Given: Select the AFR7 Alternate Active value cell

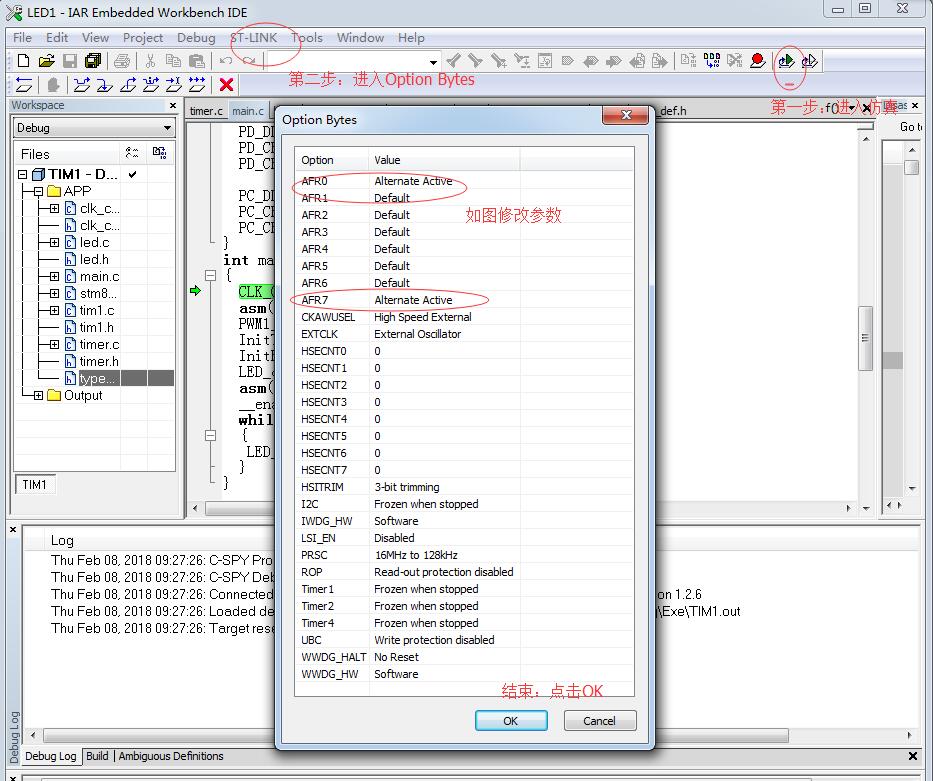Looking at the screenshot, I should pyautogui.click(x=413, y=300).
